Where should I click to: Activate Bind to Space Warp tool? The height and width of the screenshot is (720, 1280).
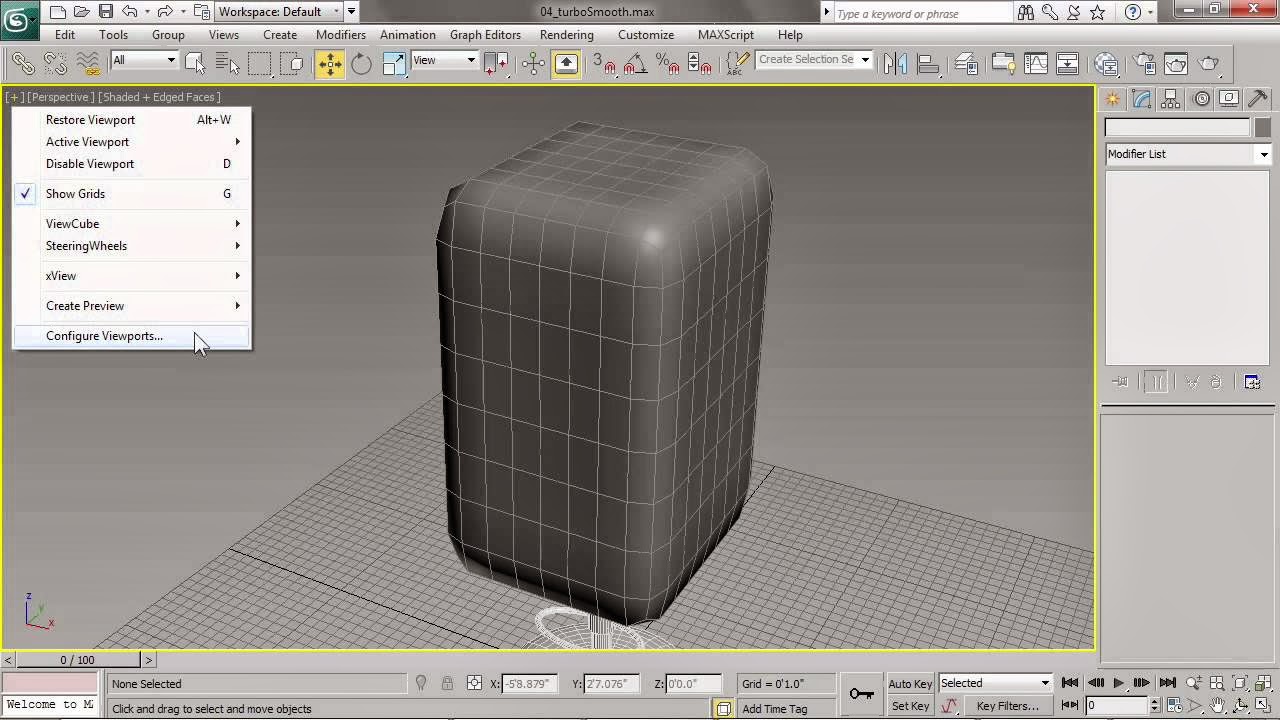pos(88,64)
